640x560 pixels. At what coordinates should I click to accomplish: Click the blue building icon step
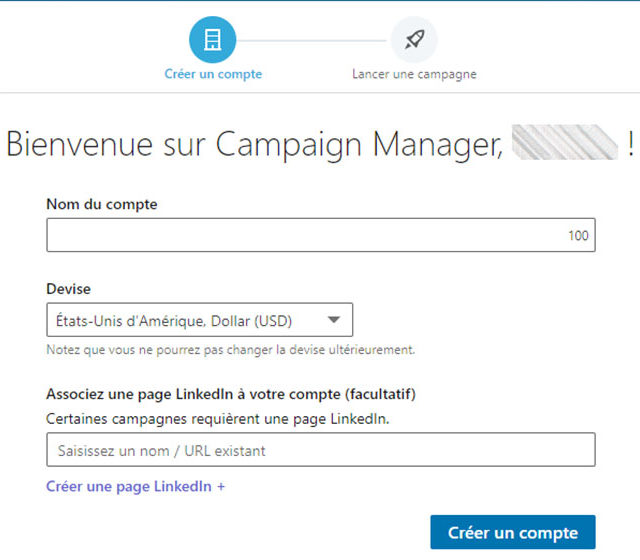(212, 40)
